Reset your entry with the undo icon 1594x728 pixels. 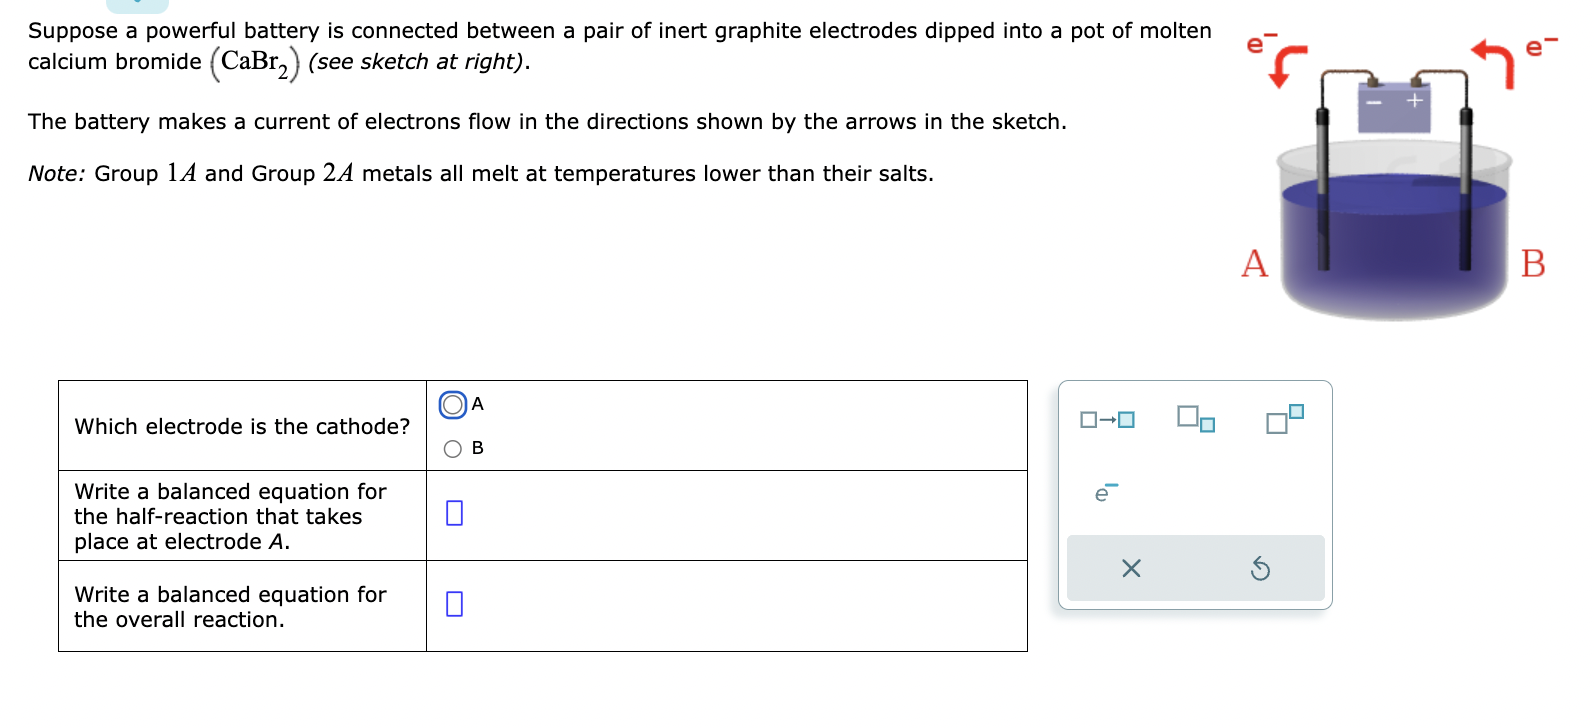click(x=1263, y=568)
